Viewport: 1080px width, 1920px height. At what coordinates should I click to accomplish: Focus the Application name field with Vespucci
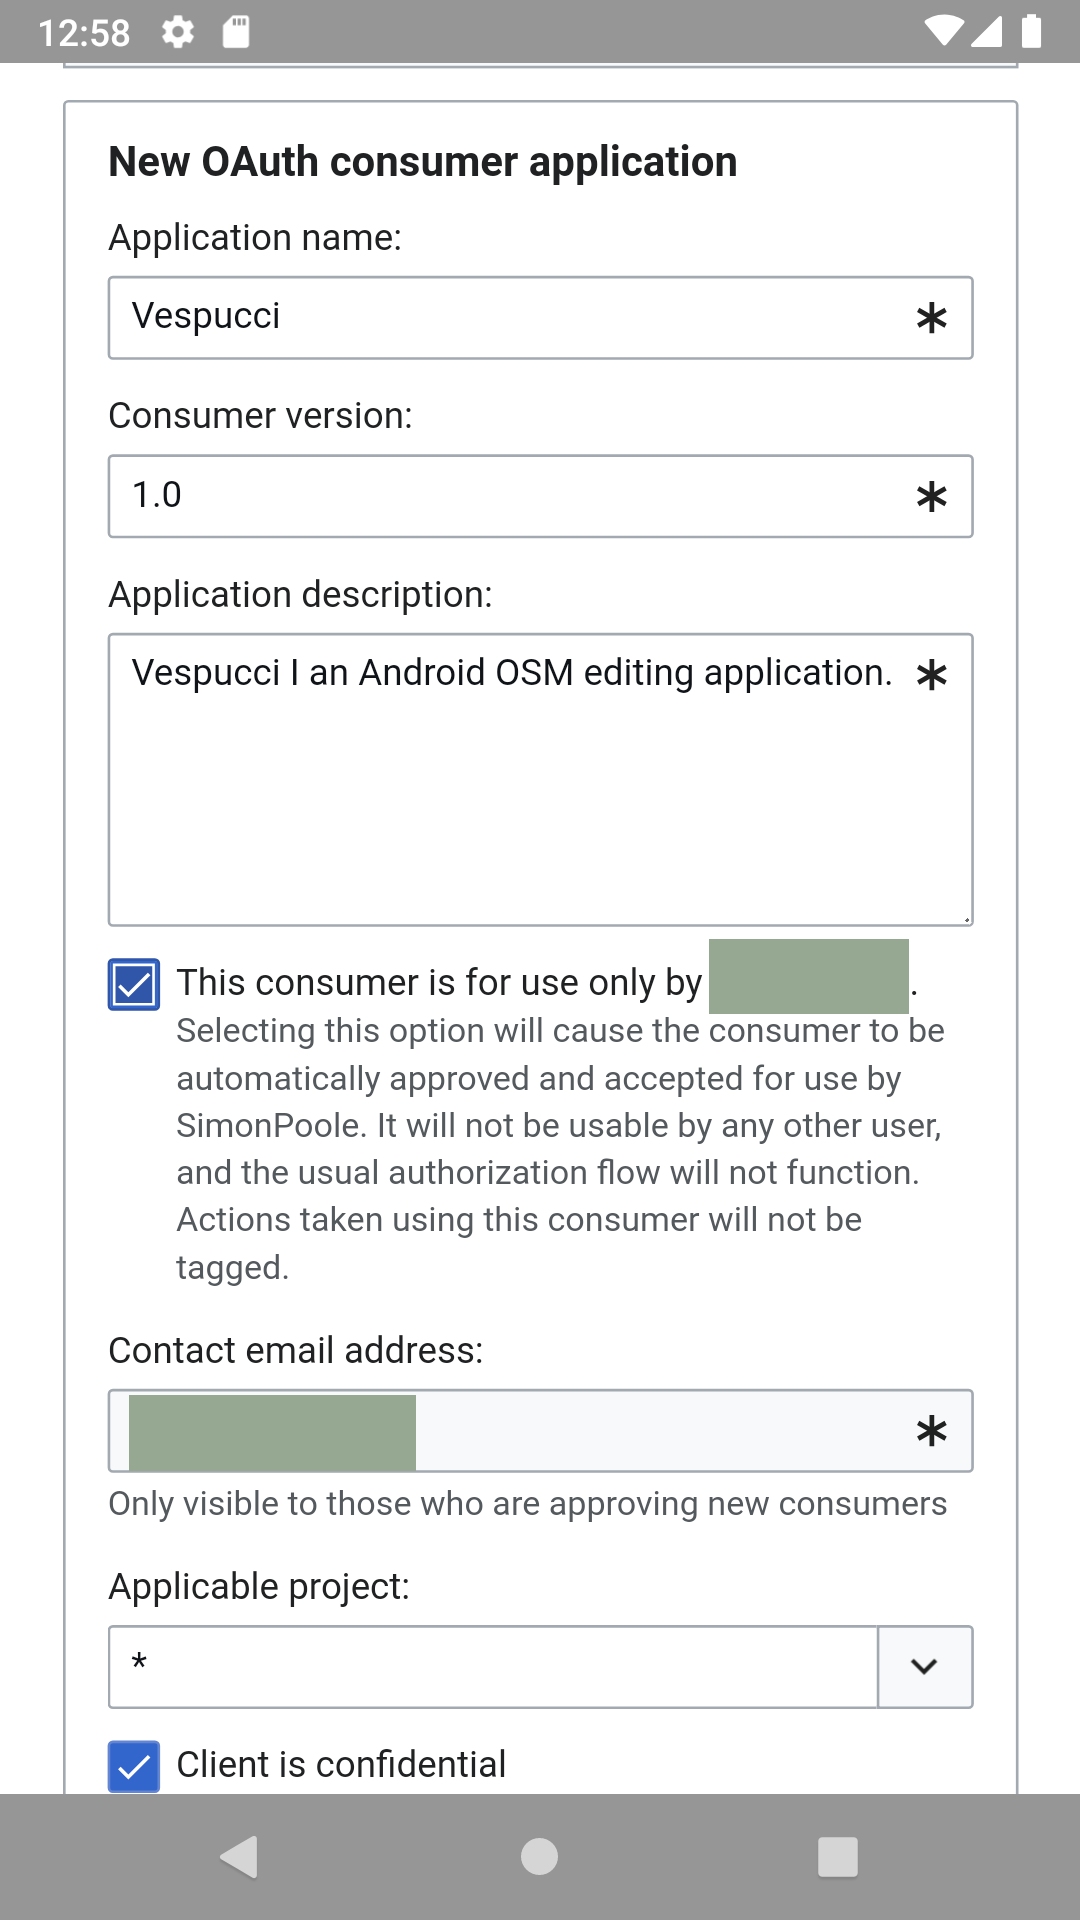(x=500, y=318)
